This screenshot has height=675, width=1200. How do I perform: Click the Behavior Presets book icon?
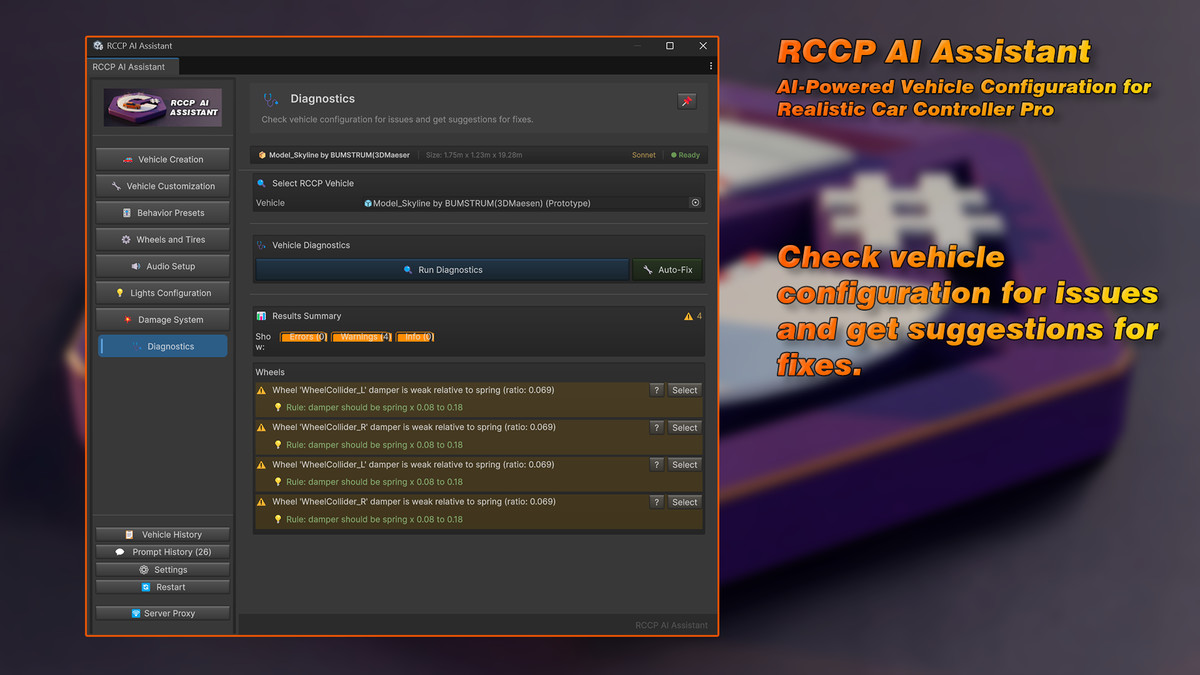click(128, 212)
